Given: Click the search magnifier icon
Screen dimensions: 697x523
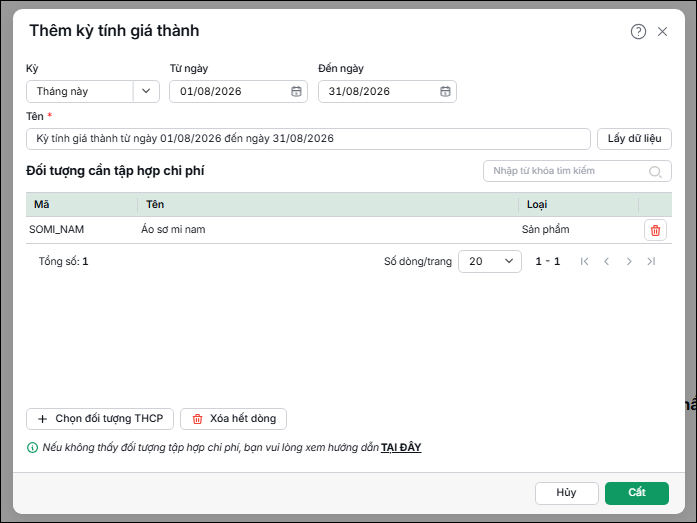Looking at the screenshot, I should [655, 172].
